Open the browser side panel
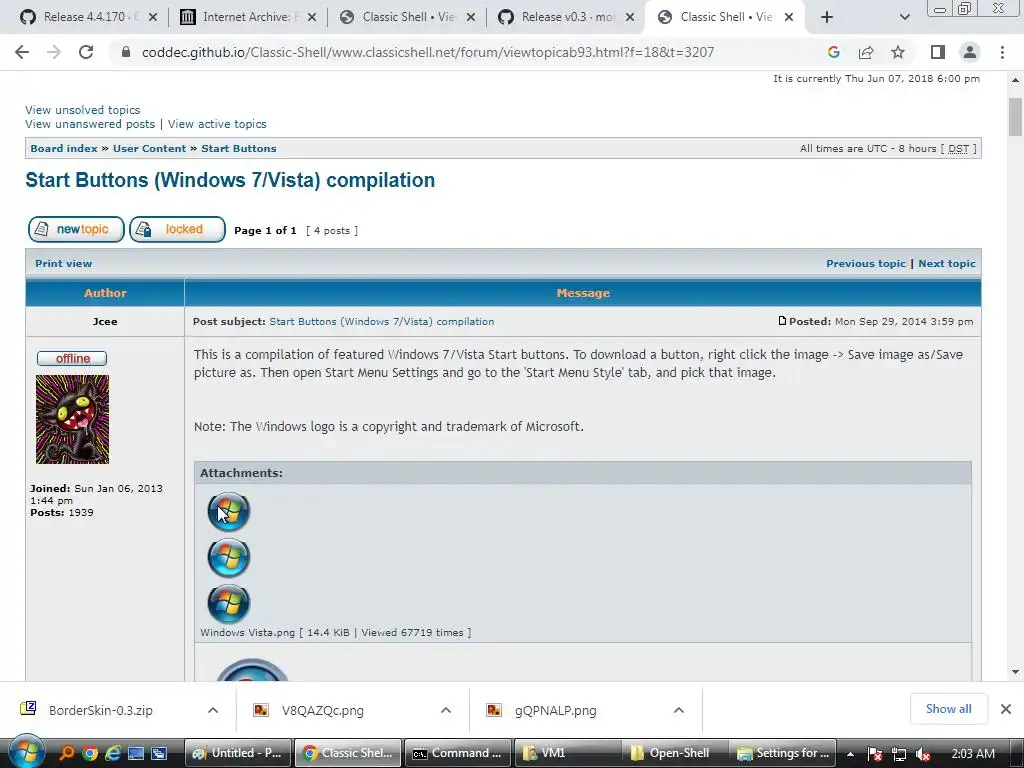The image size is (1024, 768). 937,52
